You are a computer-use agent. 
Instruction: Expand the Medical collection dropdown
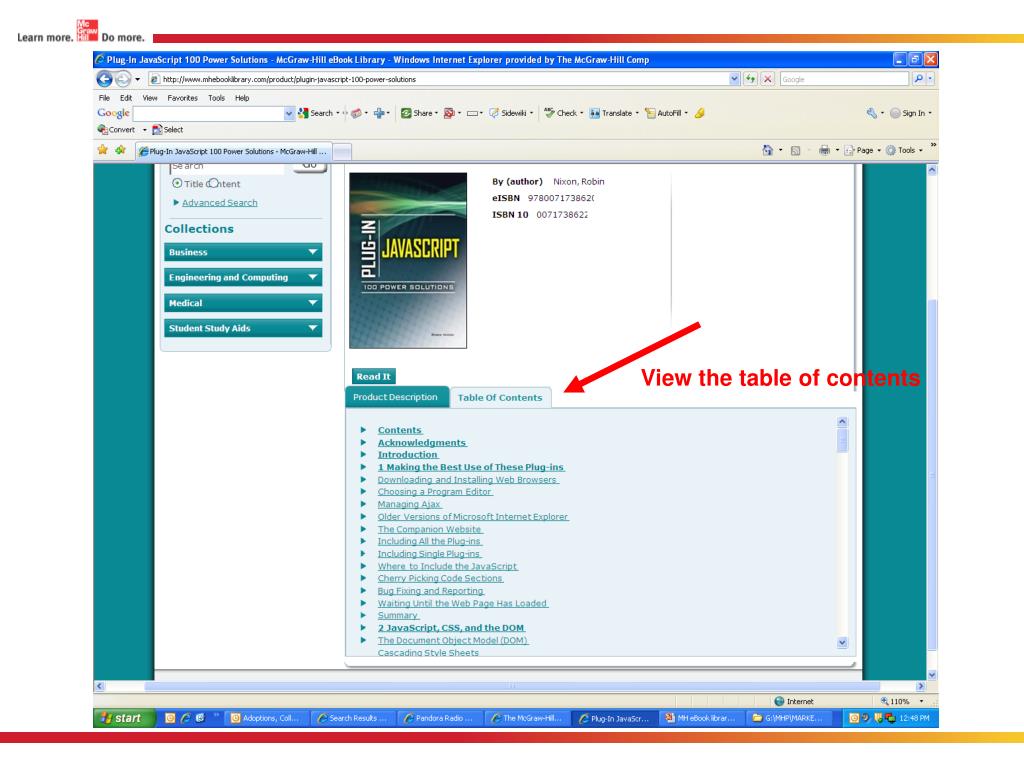coord(243,303)
